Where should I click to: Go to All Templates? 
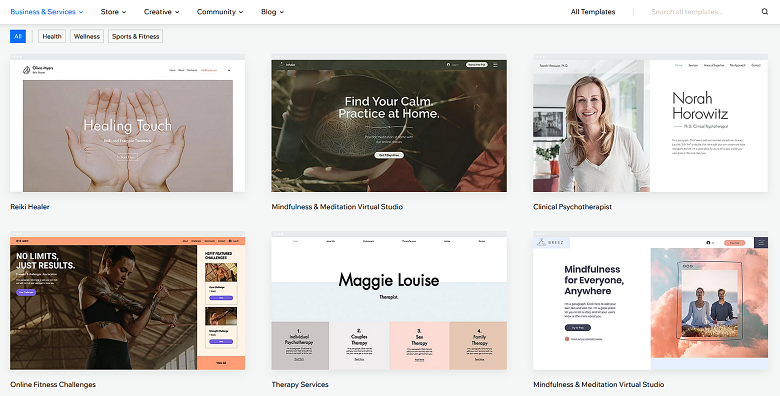(593, 11)
